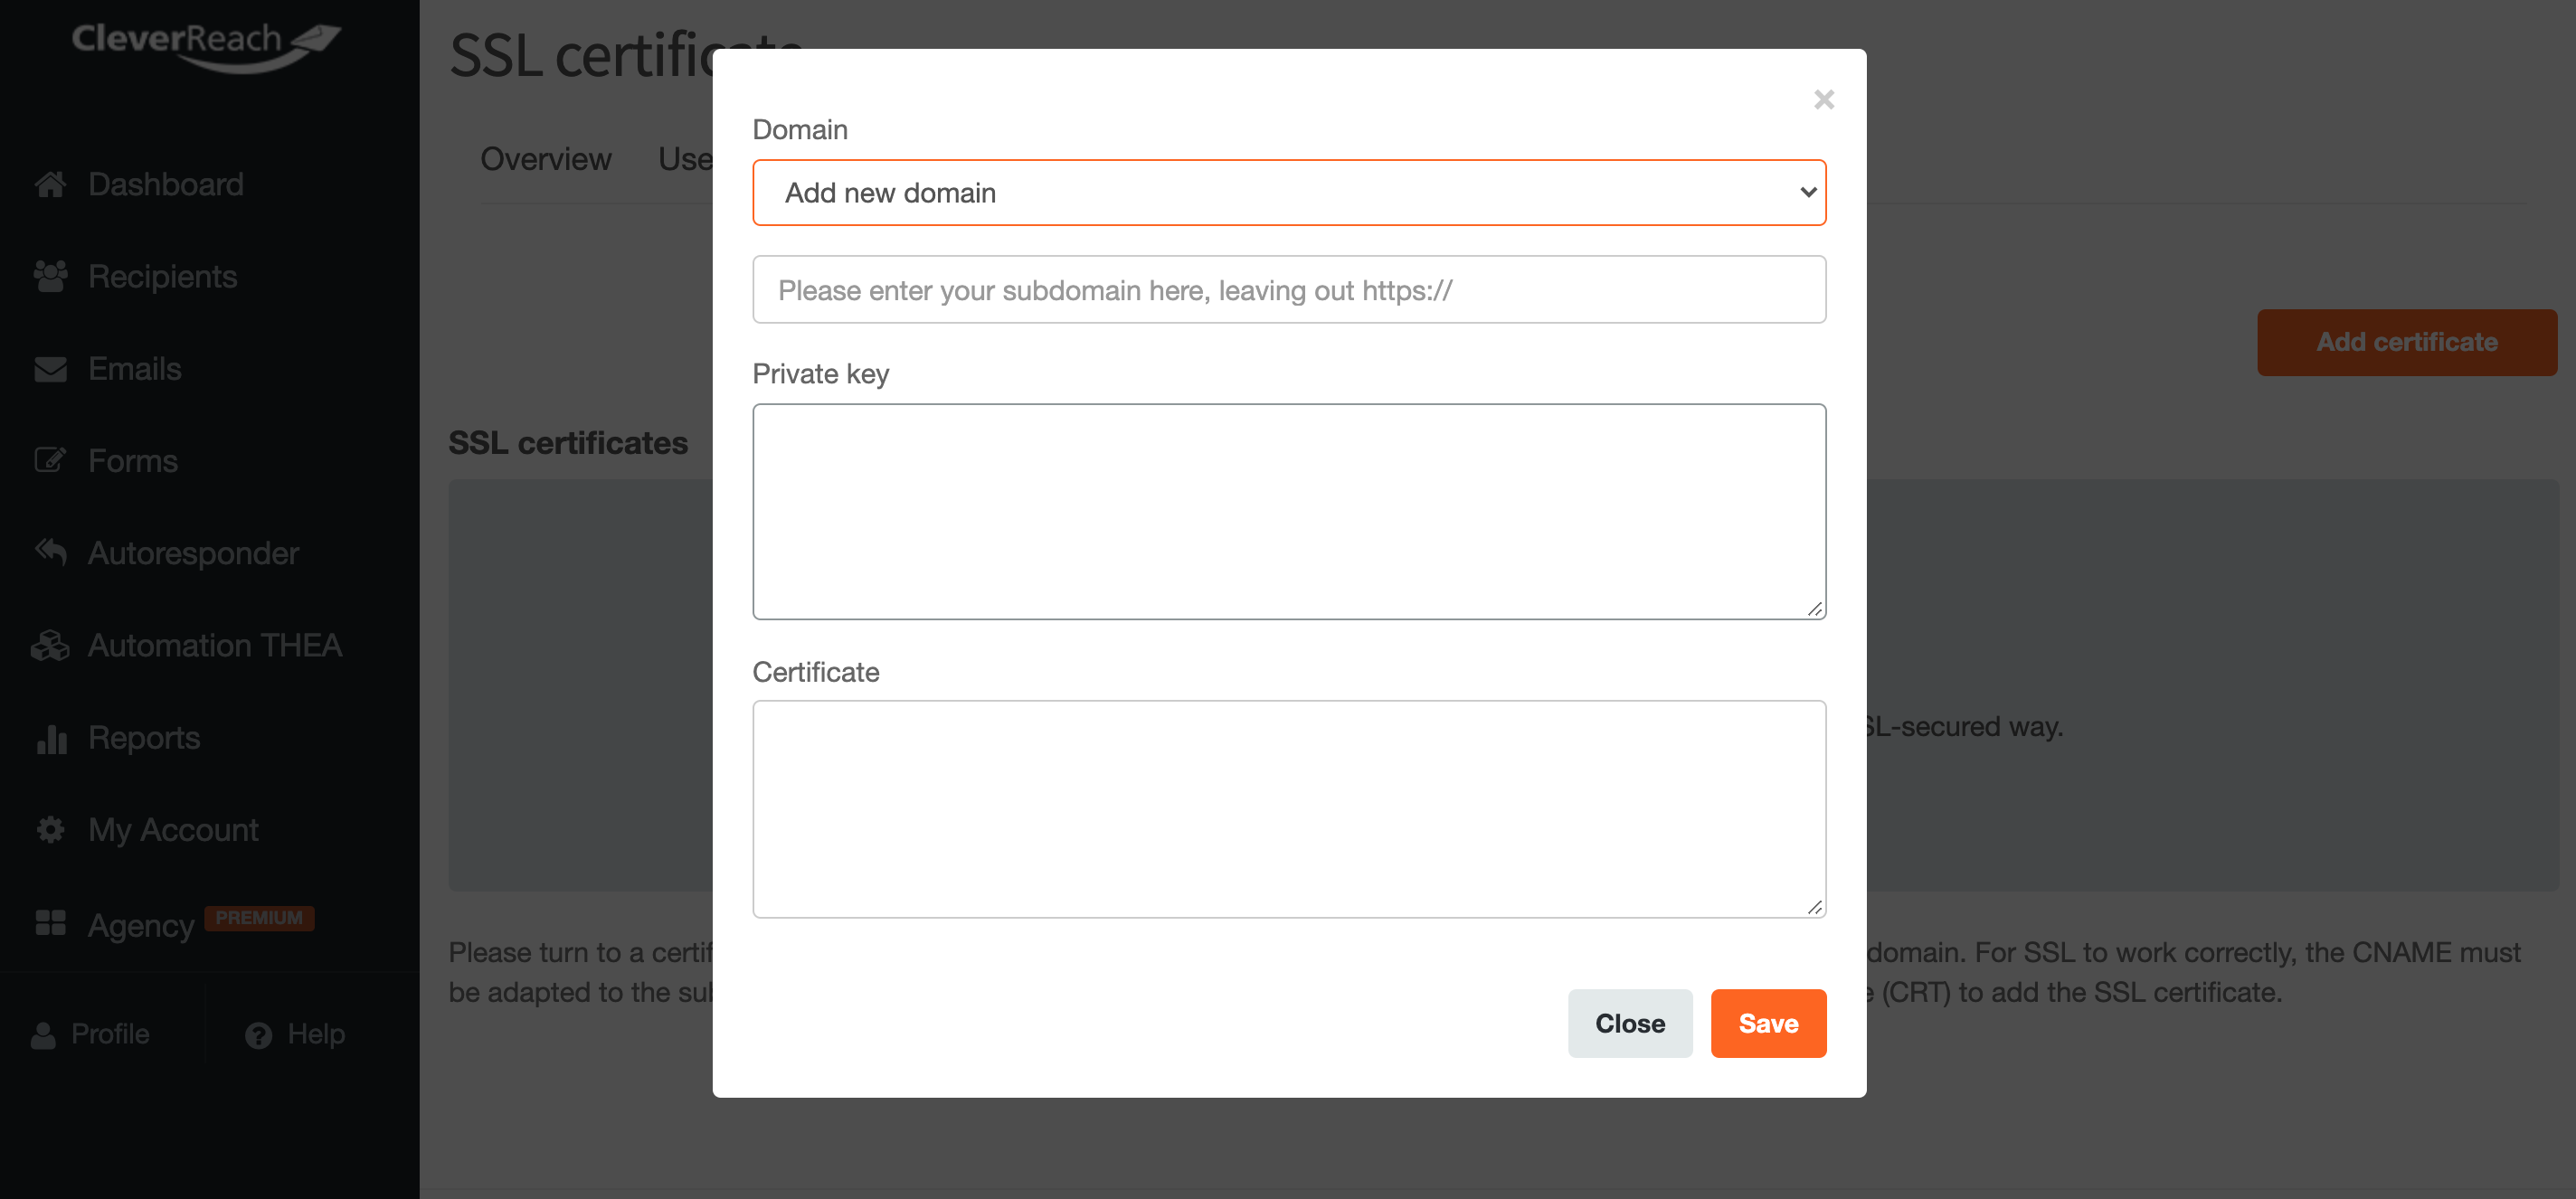Screen dimensions: 2576x1199
Task: Click the Dashboard home icon
Action: tap(50, 184)
